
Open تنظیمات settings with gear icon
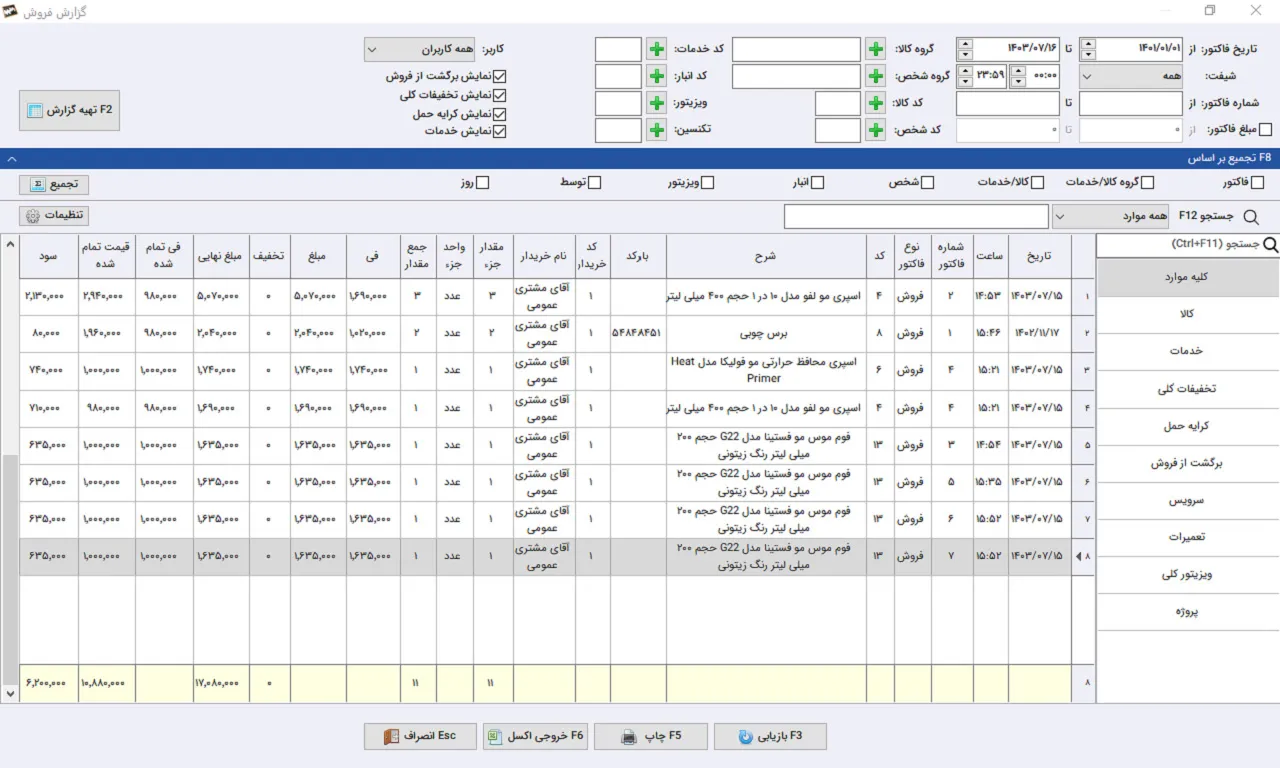click(53, 215)
